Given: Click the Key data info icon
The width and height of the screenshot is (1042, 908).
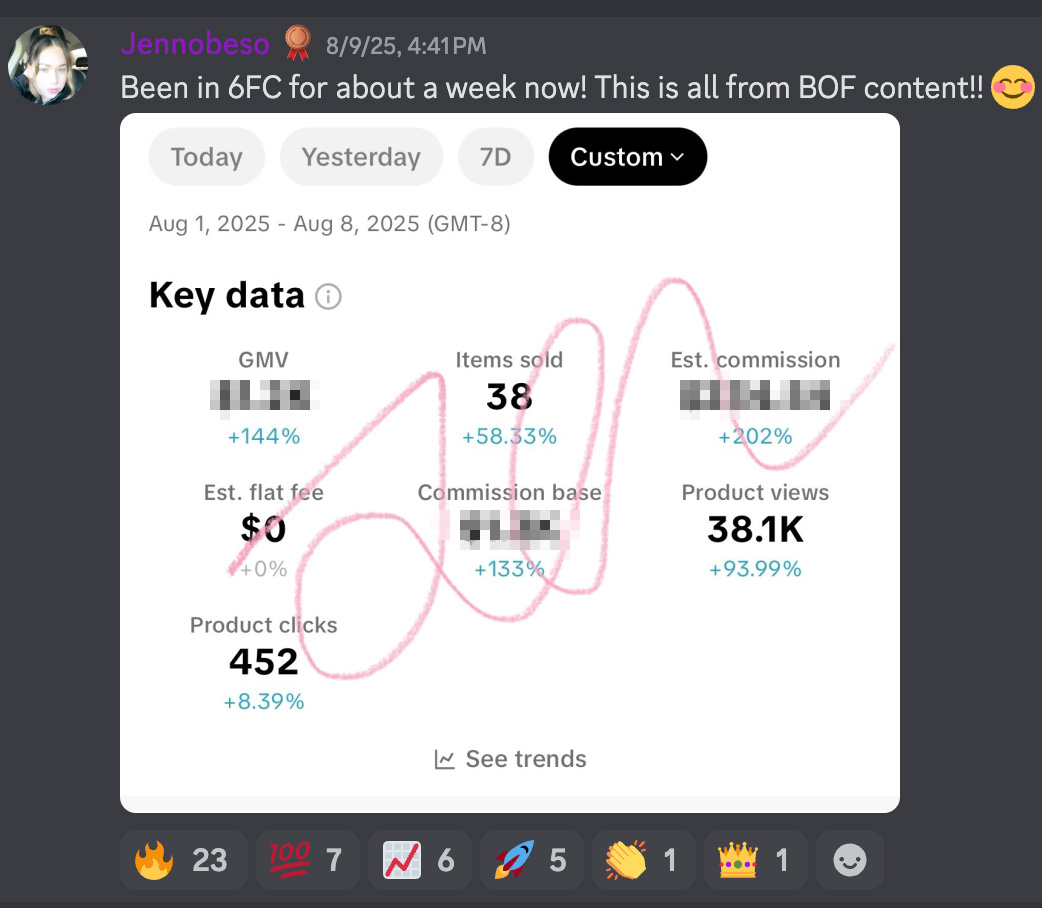Looking at the screenshot, I should pyautogui.click(x=328, y=297).
